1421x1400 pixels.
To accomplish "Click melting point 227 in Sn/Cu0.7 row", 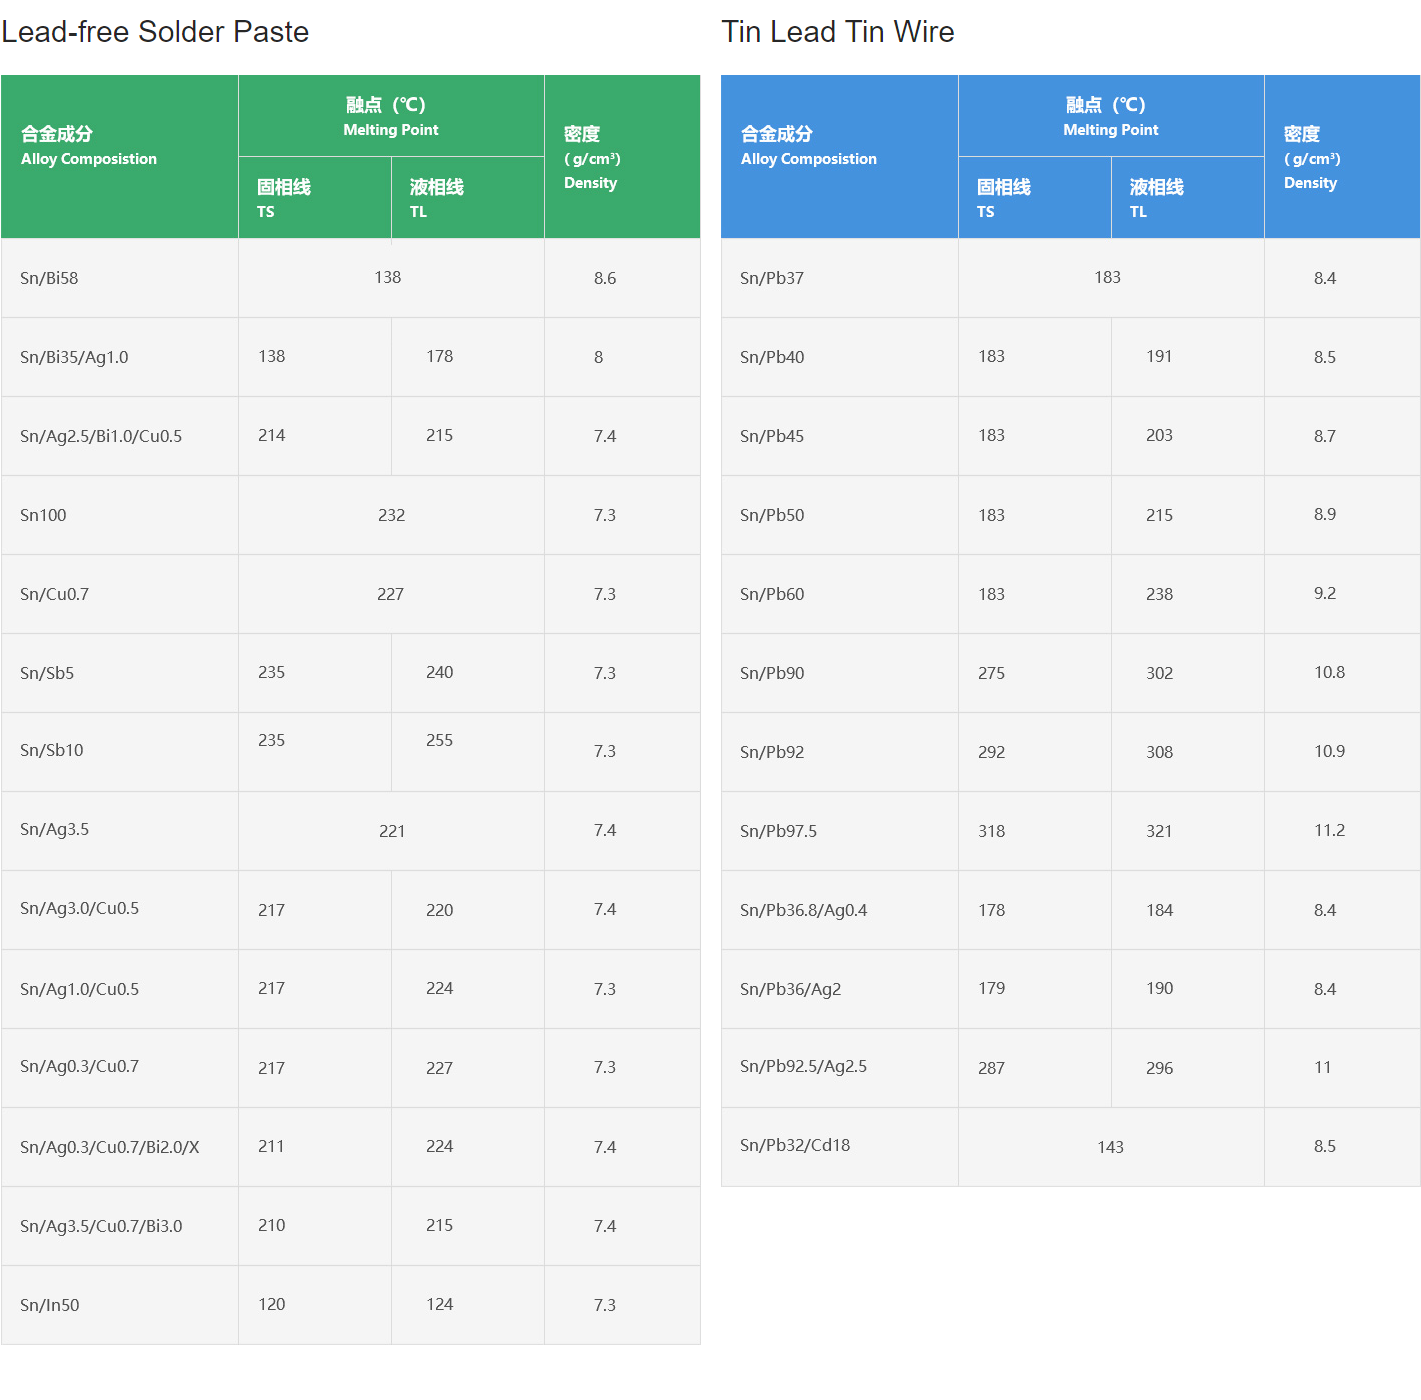I will point(390,594).
